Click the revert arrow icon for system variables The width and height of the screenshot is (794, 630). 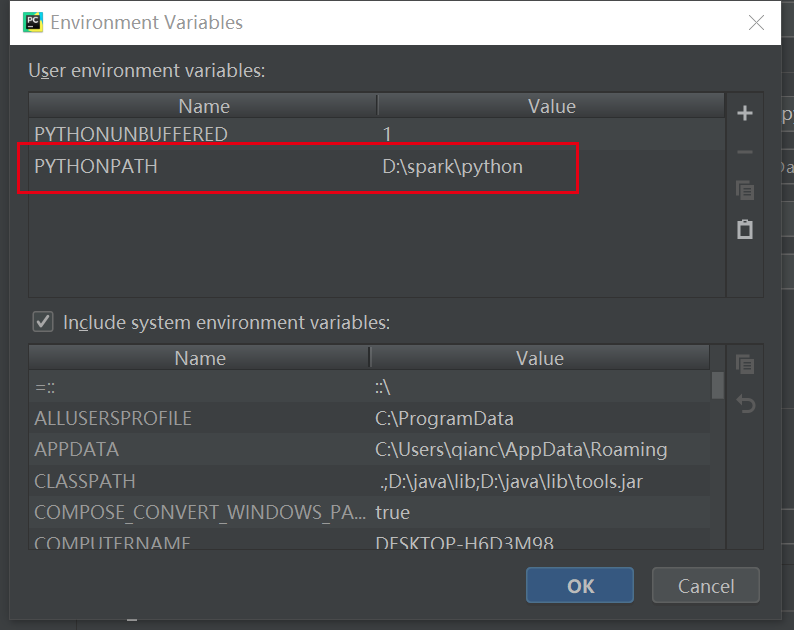(x=745, y=404)
